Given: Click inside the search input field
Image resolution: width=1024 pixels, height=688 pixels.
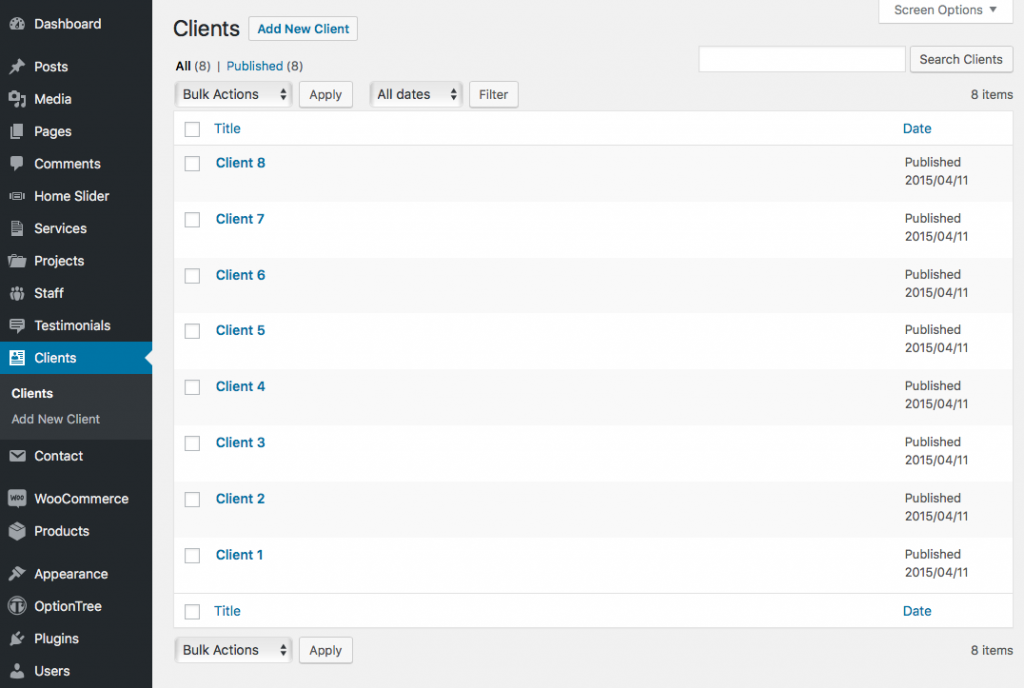Looking at the screenshot, I should click(800, 59).
